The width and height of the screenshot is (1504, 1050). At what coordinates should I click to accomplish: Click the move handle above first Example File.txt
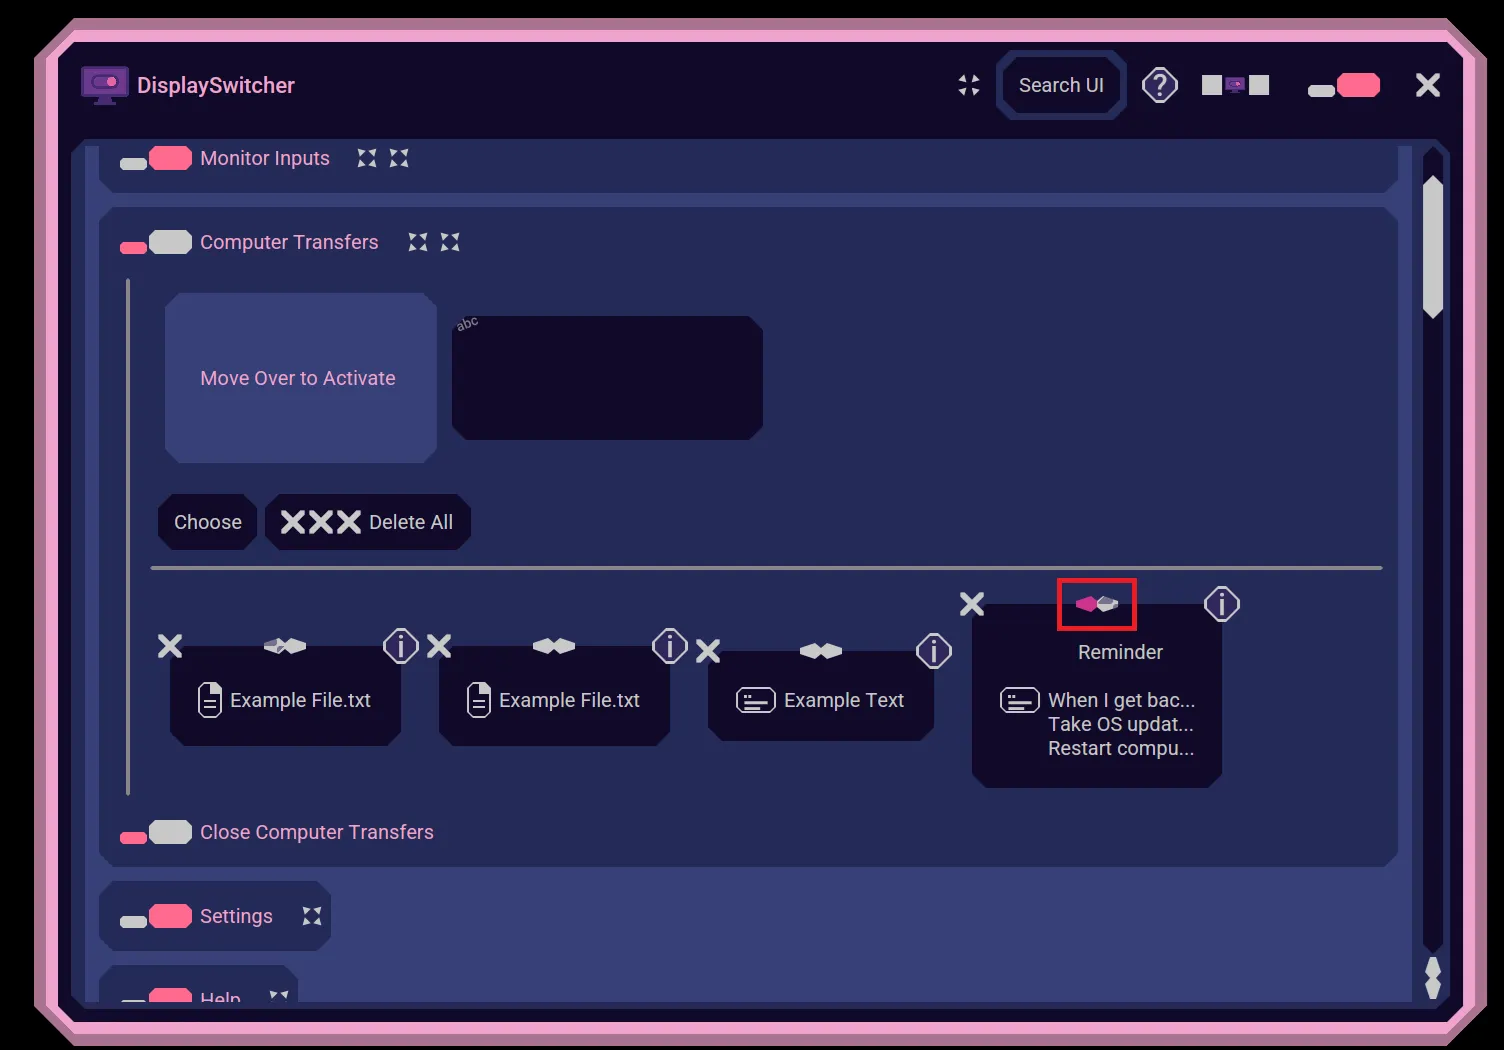point(285,646)
